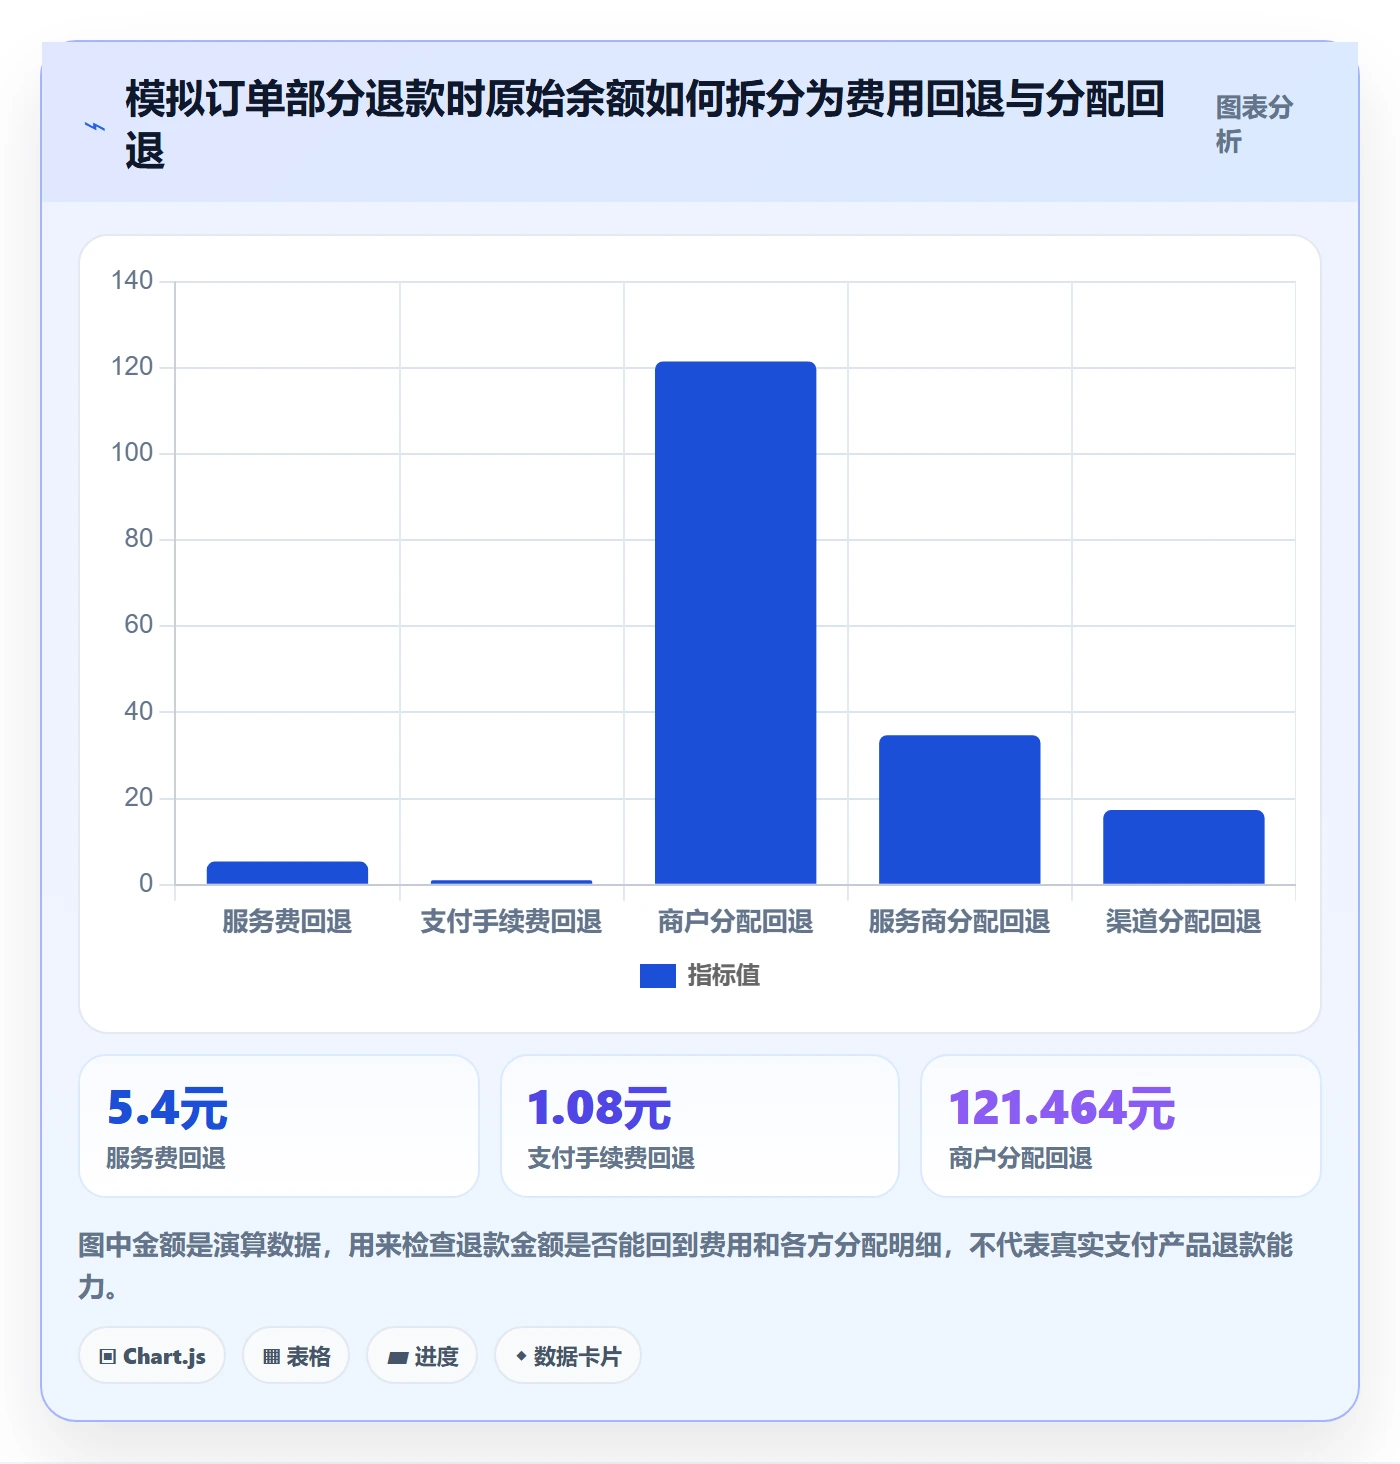Screen dimensions: 1400x1464
Task: Click the 服务商分配回退 x-axis label
Action: click(x=959, y=922)
